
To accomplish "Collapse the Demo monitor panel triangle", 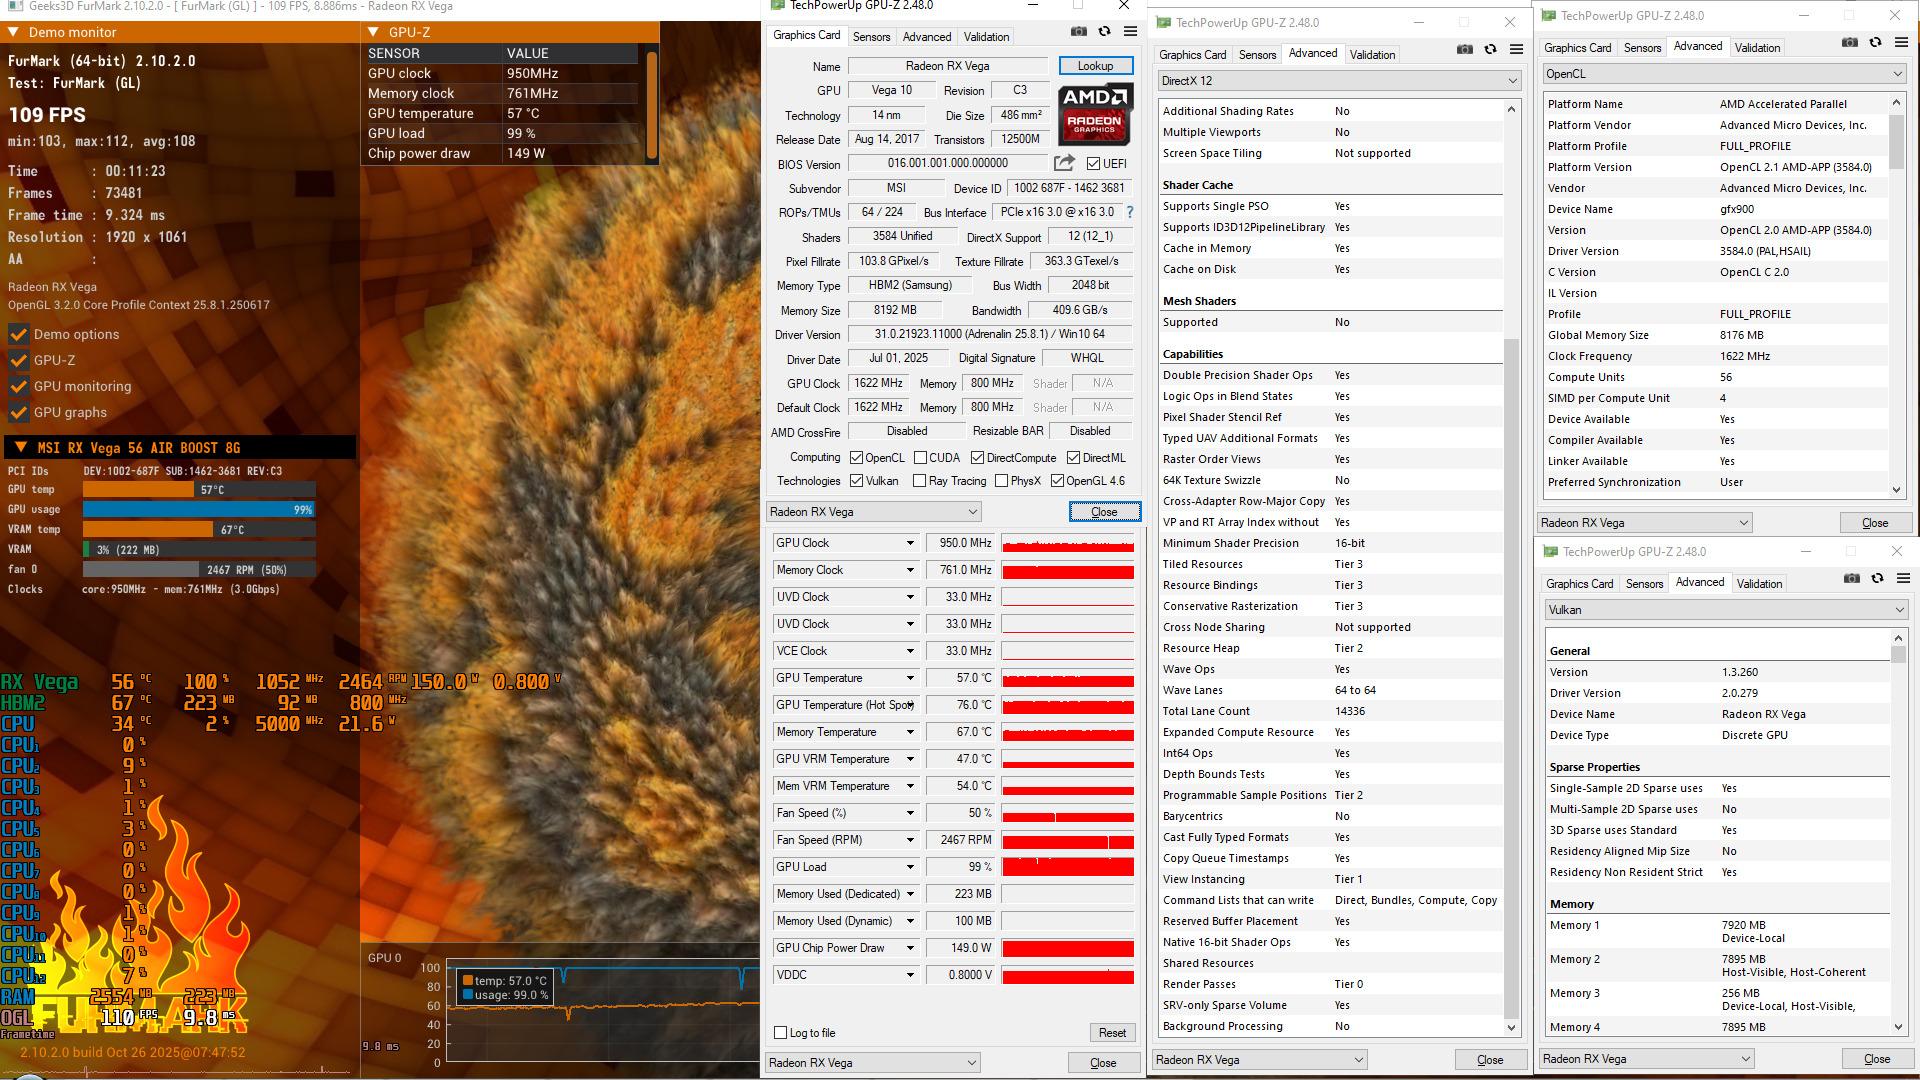I will (x=13, y=32).
